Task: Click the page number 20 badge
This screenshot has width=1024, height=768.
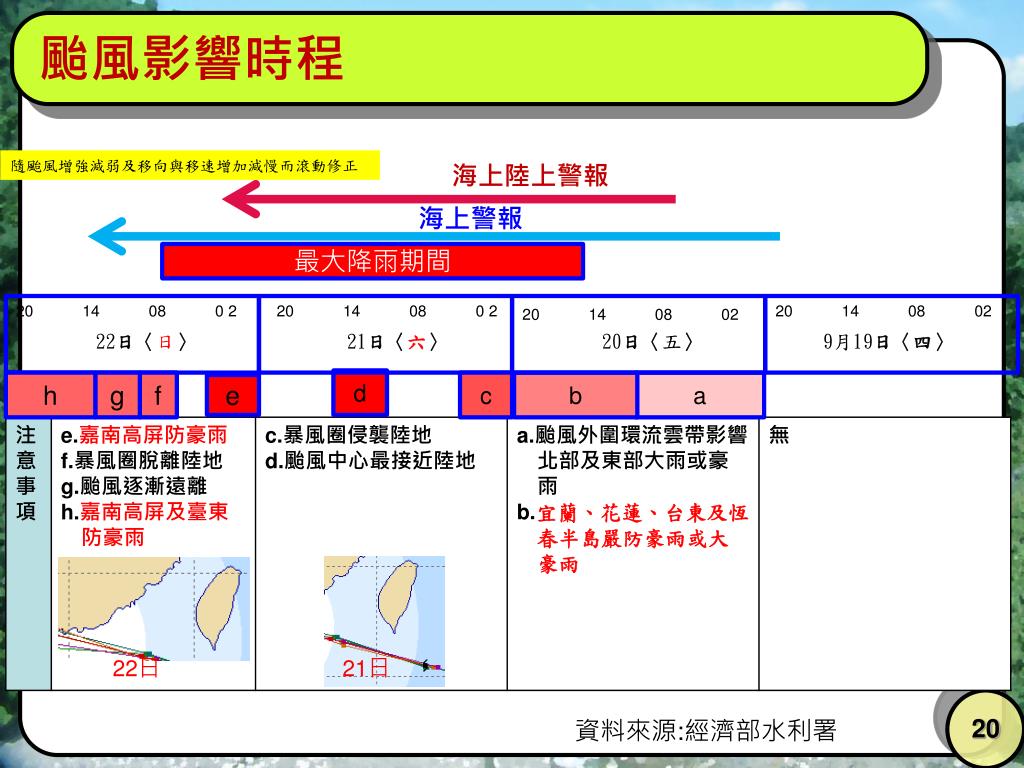Action: [985, 729]
